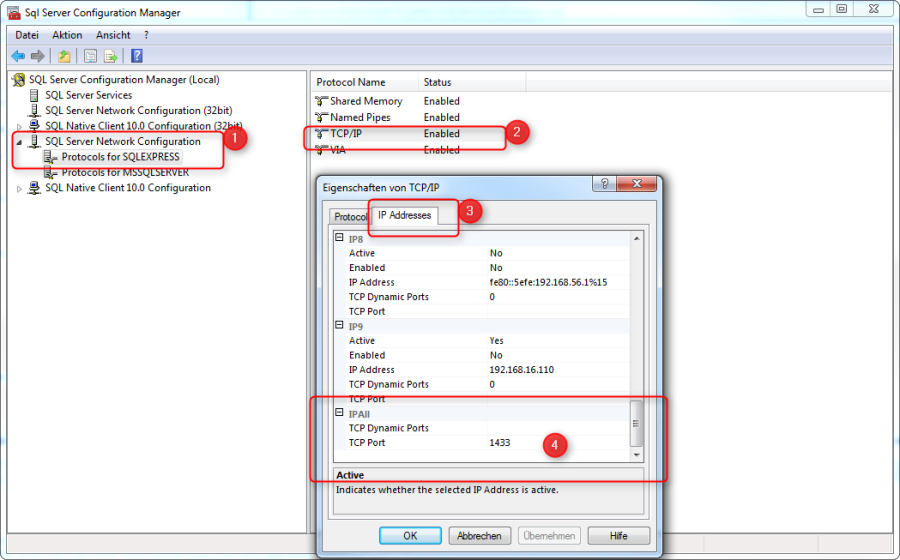This screenshot has height=560, width=900.
Task: Click the SQL Server Configuration Manager root icon
Action: pyautogui.click(x=19, y=80)
